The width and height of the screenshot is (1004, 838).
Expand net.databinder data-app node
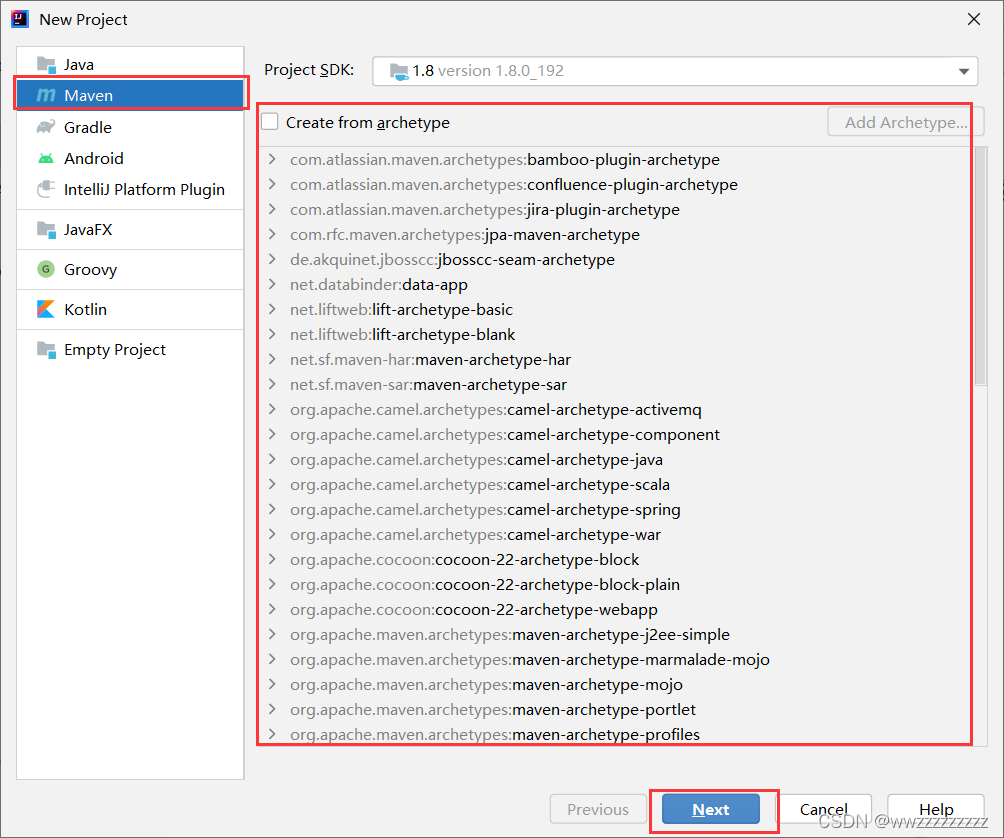272,284
